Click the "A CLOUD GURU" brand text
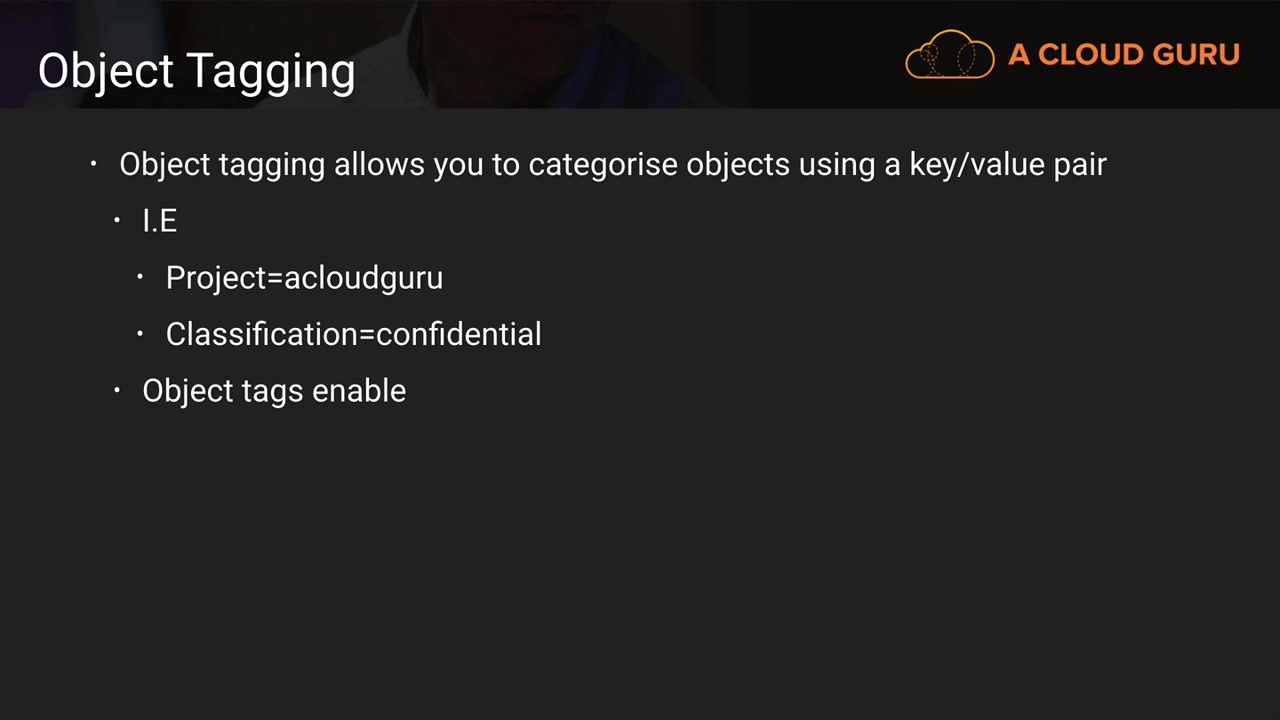 coord(1124,55)
